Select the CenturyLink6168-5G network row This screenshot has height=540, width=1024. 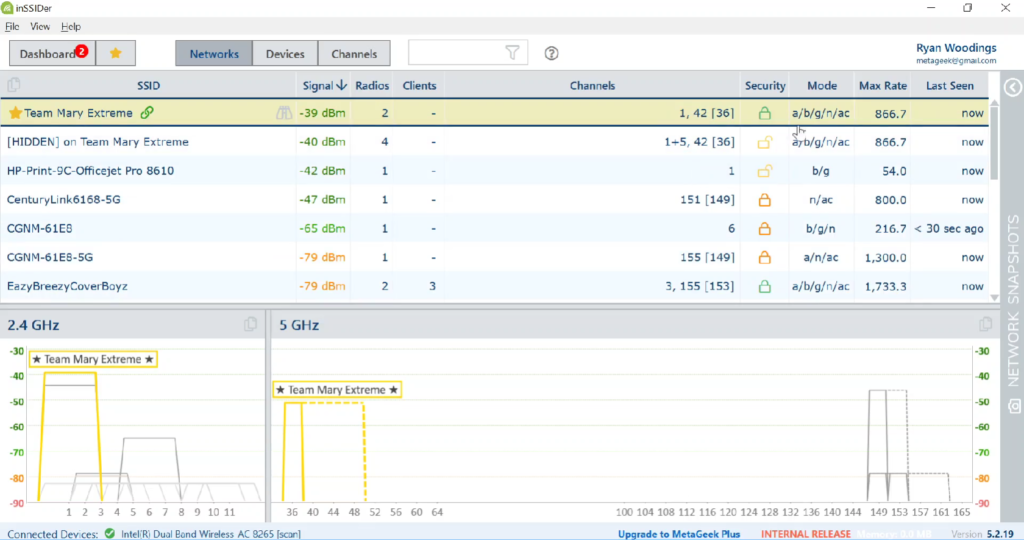494,200
